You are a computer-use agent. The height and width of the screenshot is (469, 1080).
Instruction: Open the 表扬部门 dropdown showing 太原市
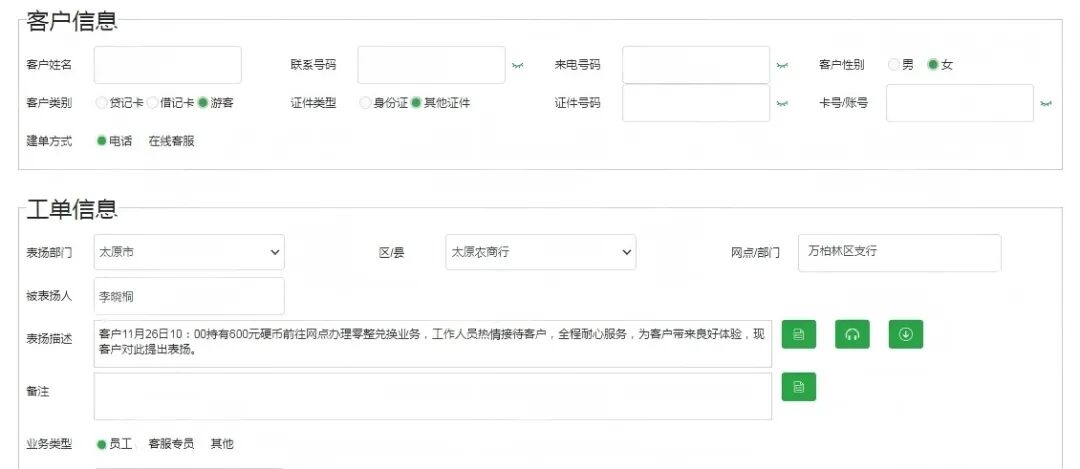point(189,252)
